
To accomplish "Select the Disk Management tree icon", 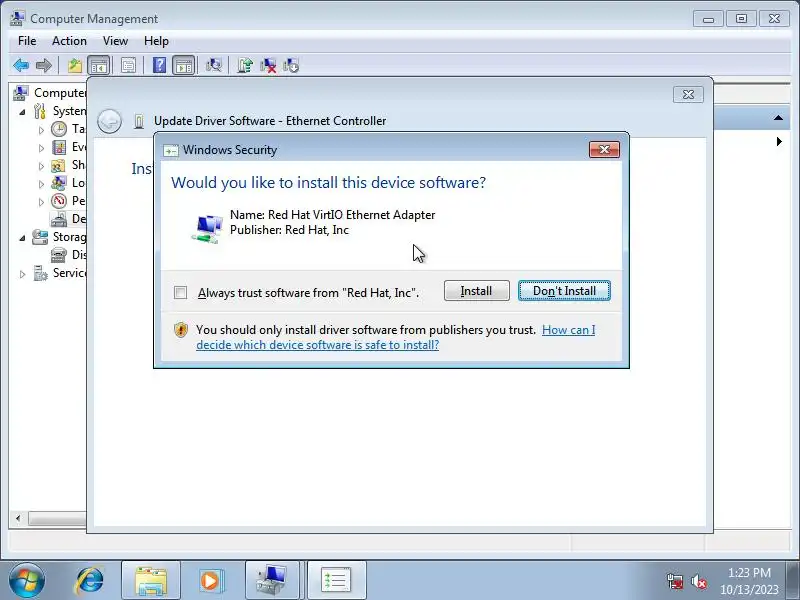I will pyautogui.click(x=59, y=255).
